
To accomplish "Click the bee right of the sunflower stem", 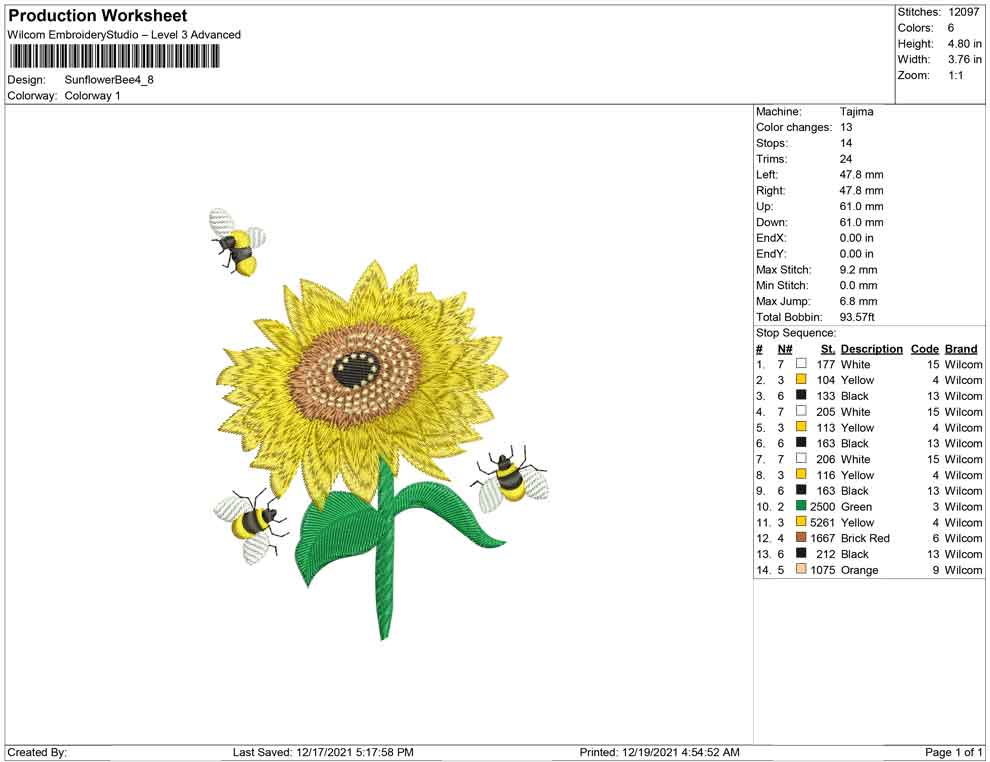I will [510, 479].
